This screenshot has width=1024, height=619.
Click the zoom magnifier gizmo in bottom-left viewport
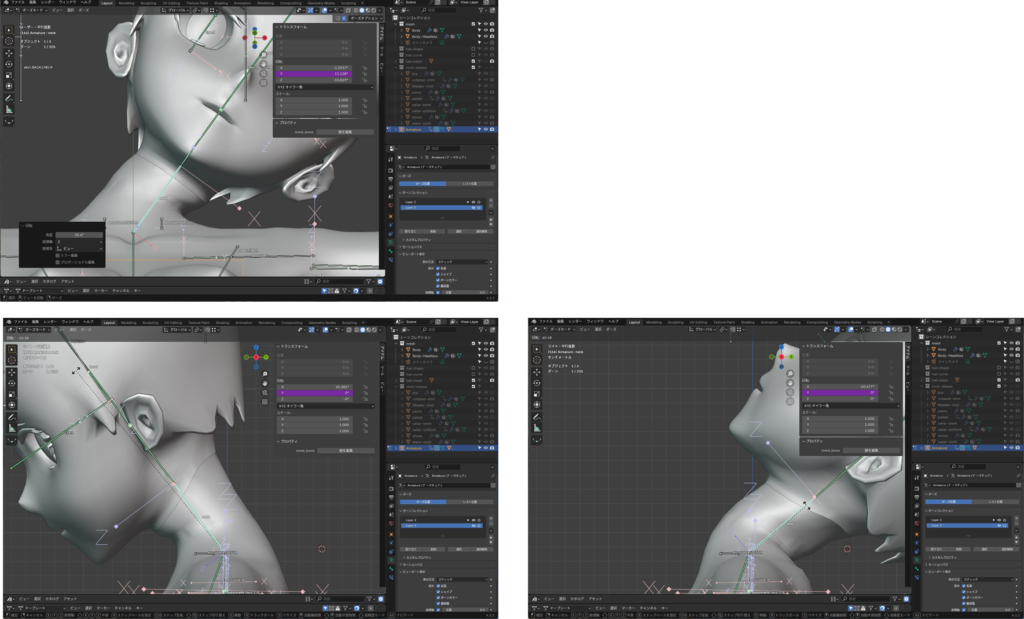[x=266, y=374]
